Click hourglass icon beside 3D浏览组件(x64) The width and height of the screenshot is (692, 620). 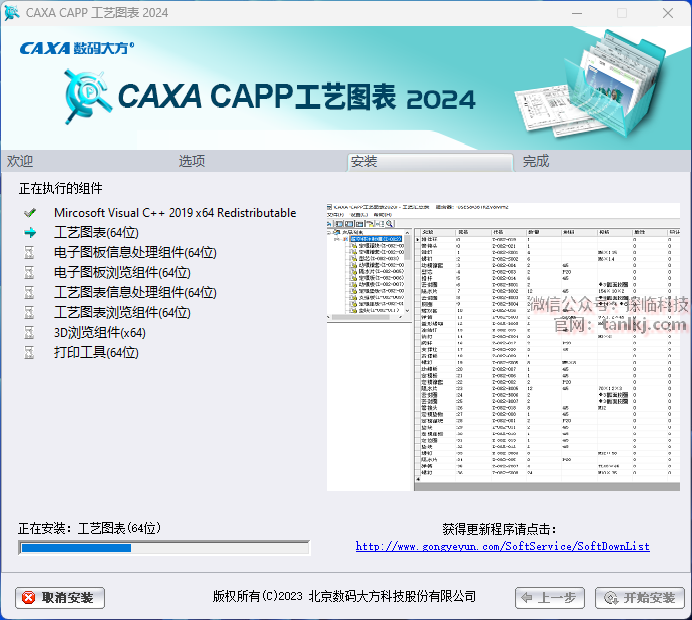29,332
